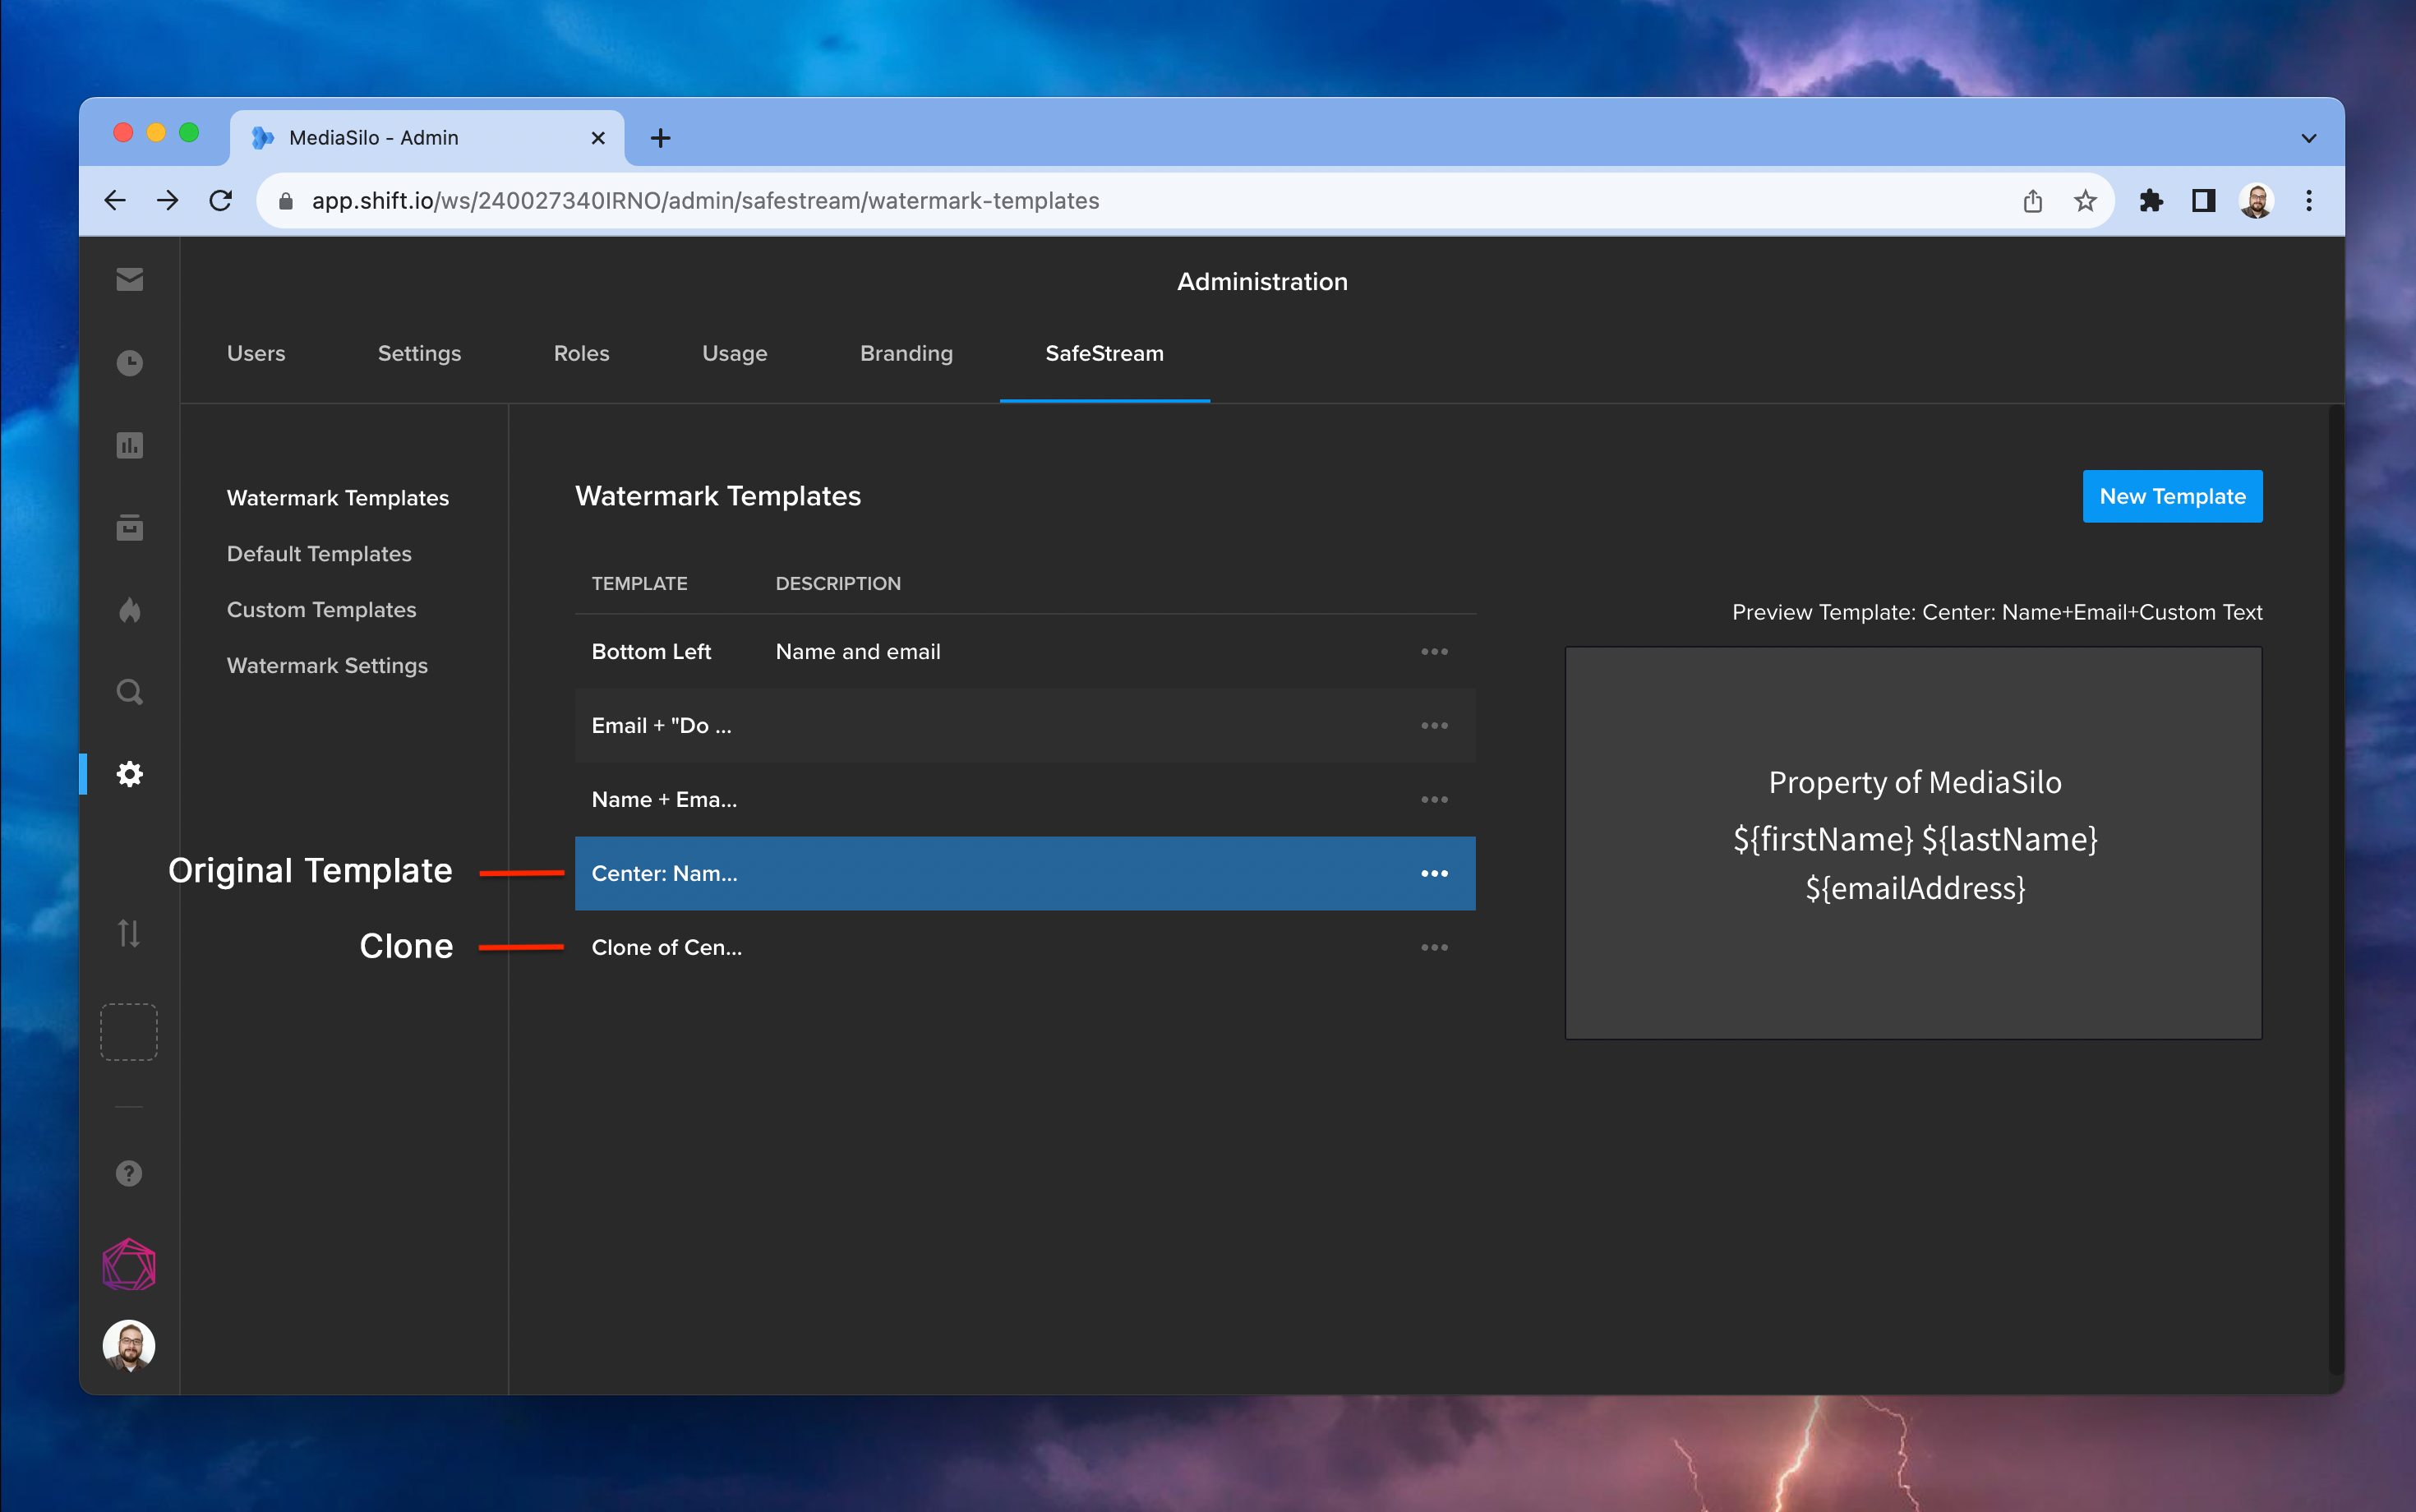Open a new browser tab
2416x1512 pixels.
(660, 138)
